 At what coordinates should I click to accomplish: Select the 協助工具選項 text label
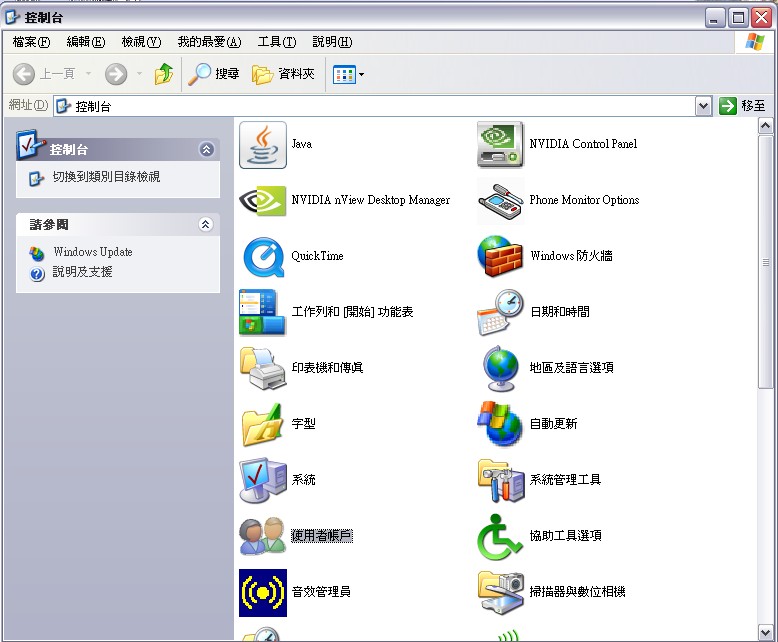pyautogui.click(x=566, y=536)
